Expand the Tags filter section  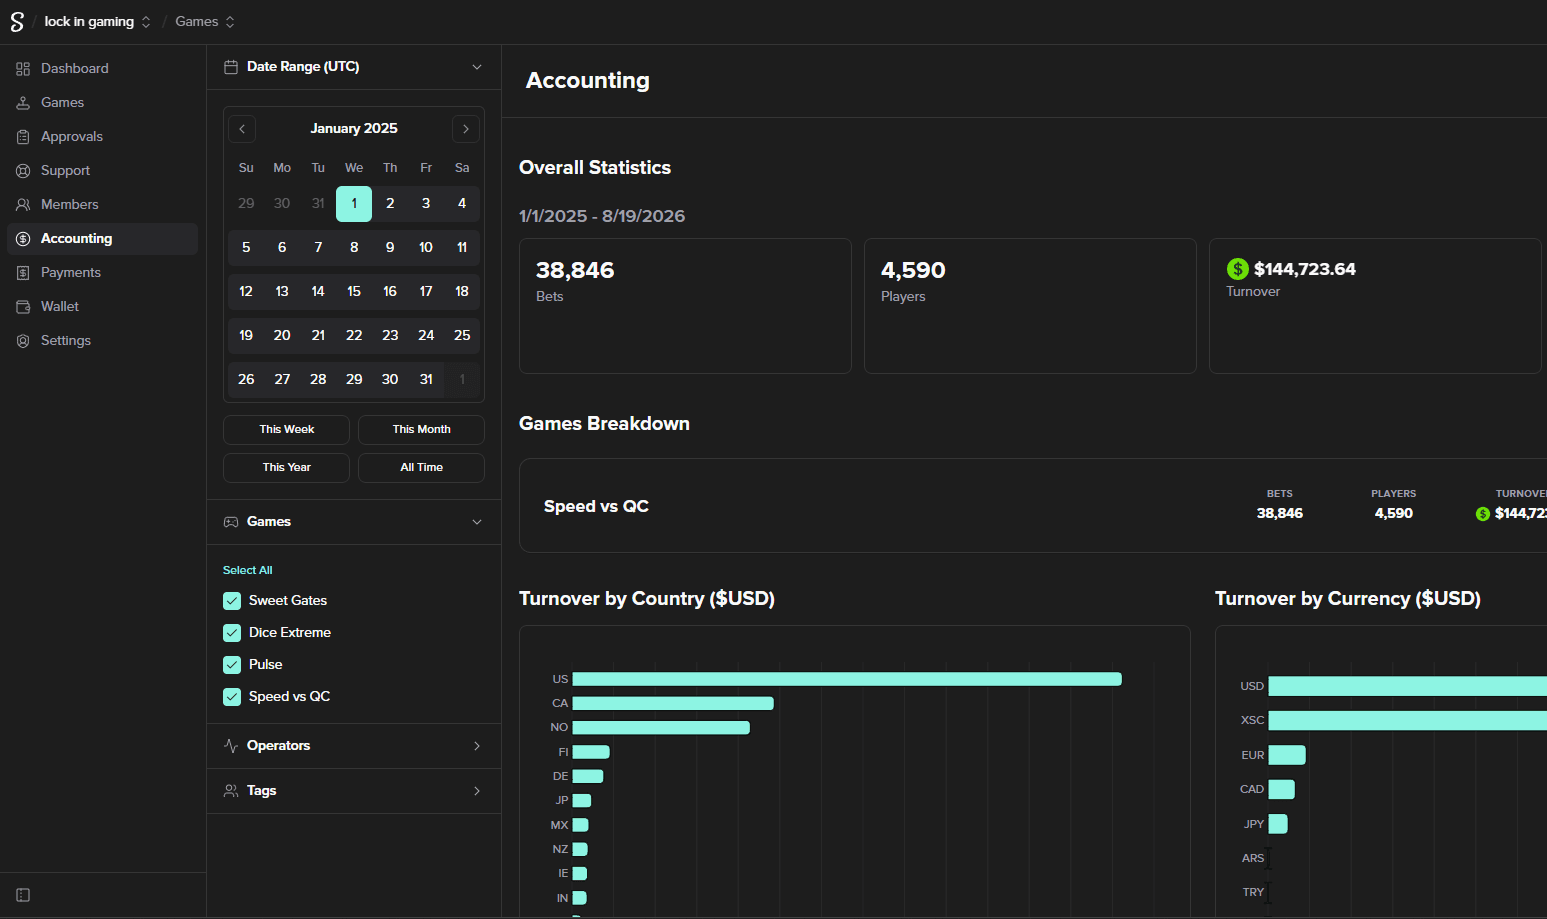click(x=354, y=791)
